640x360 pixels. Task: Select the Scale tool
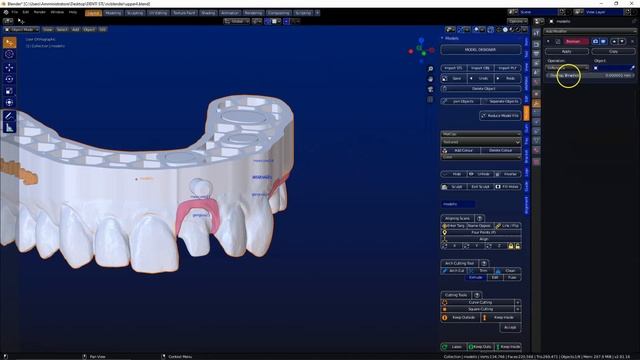pyautogui.click(x=9, y=91)
